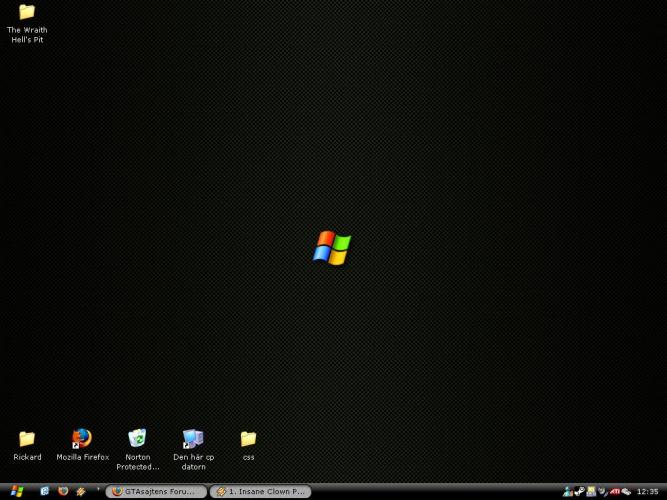Click the network connection tray icon

627,491
